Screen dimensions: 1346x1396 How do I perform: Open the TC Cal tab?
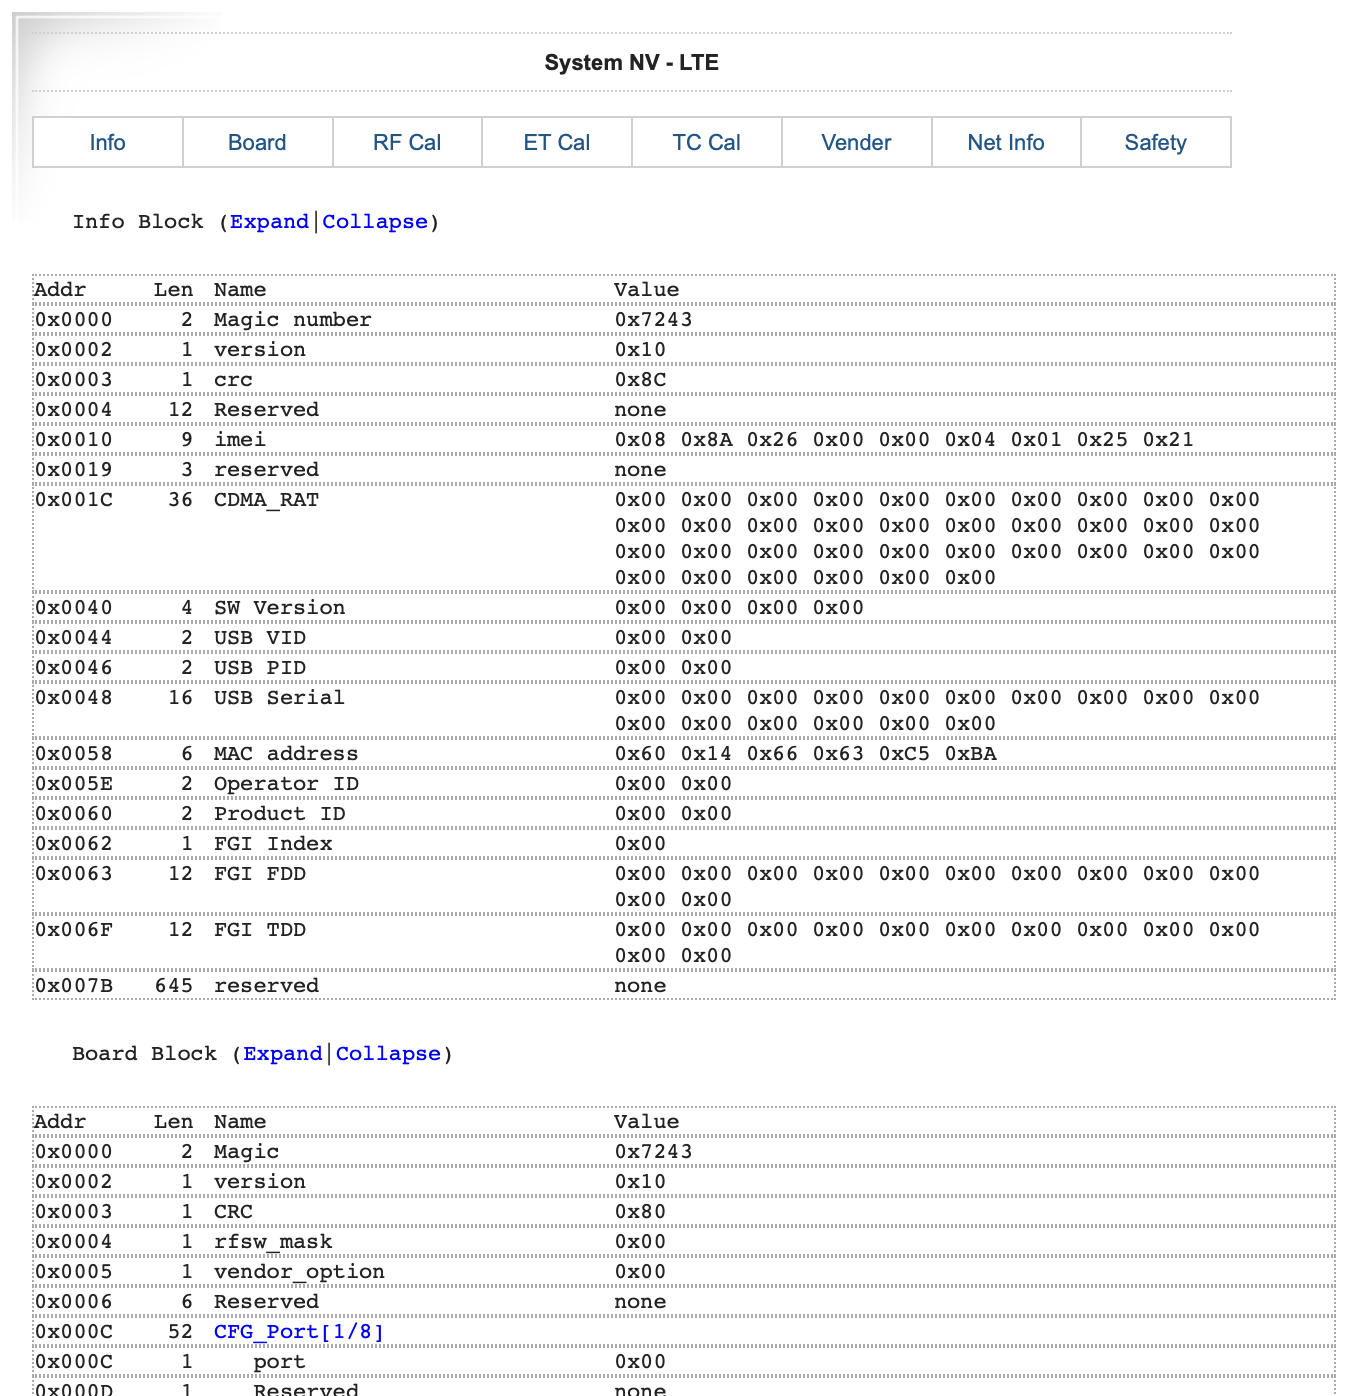706,143
